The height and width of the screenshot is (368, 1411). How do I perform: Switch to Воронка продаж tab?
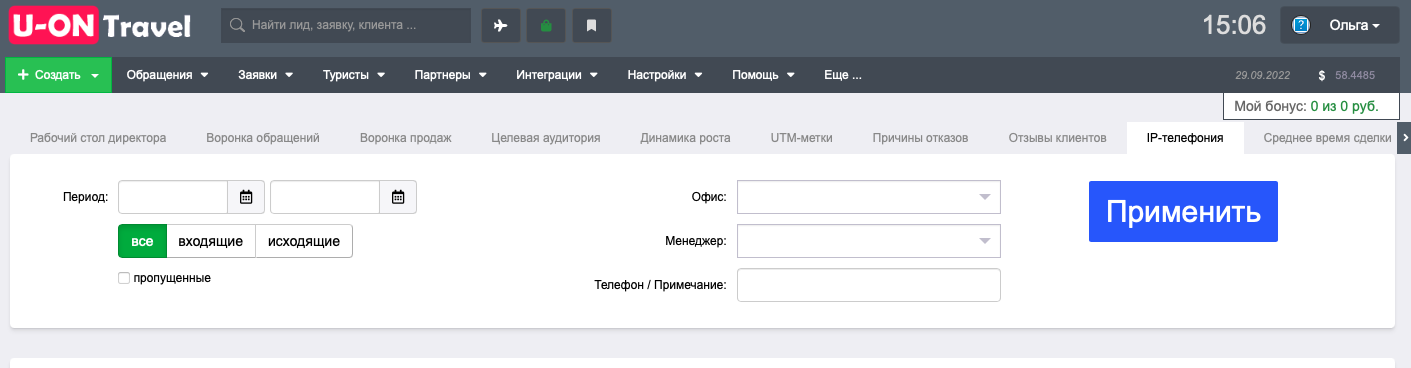(x=406, y=138)
